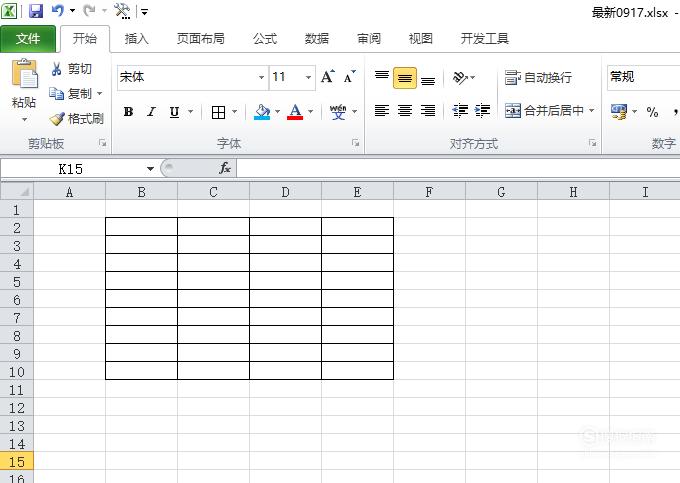This screenshot has width=680, height=483.
Task: Toggle Center text alignment
Action: [x=405, y=111]
